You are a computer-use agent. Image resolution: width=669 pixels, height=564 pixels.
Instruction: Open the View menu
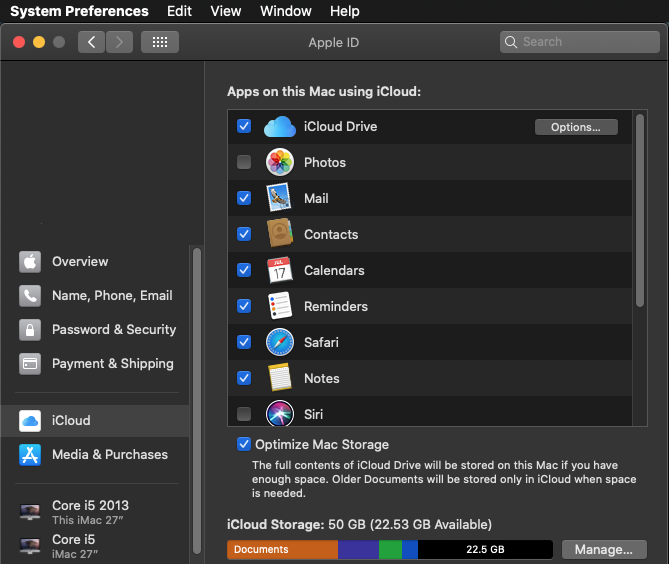click(226, 11)
